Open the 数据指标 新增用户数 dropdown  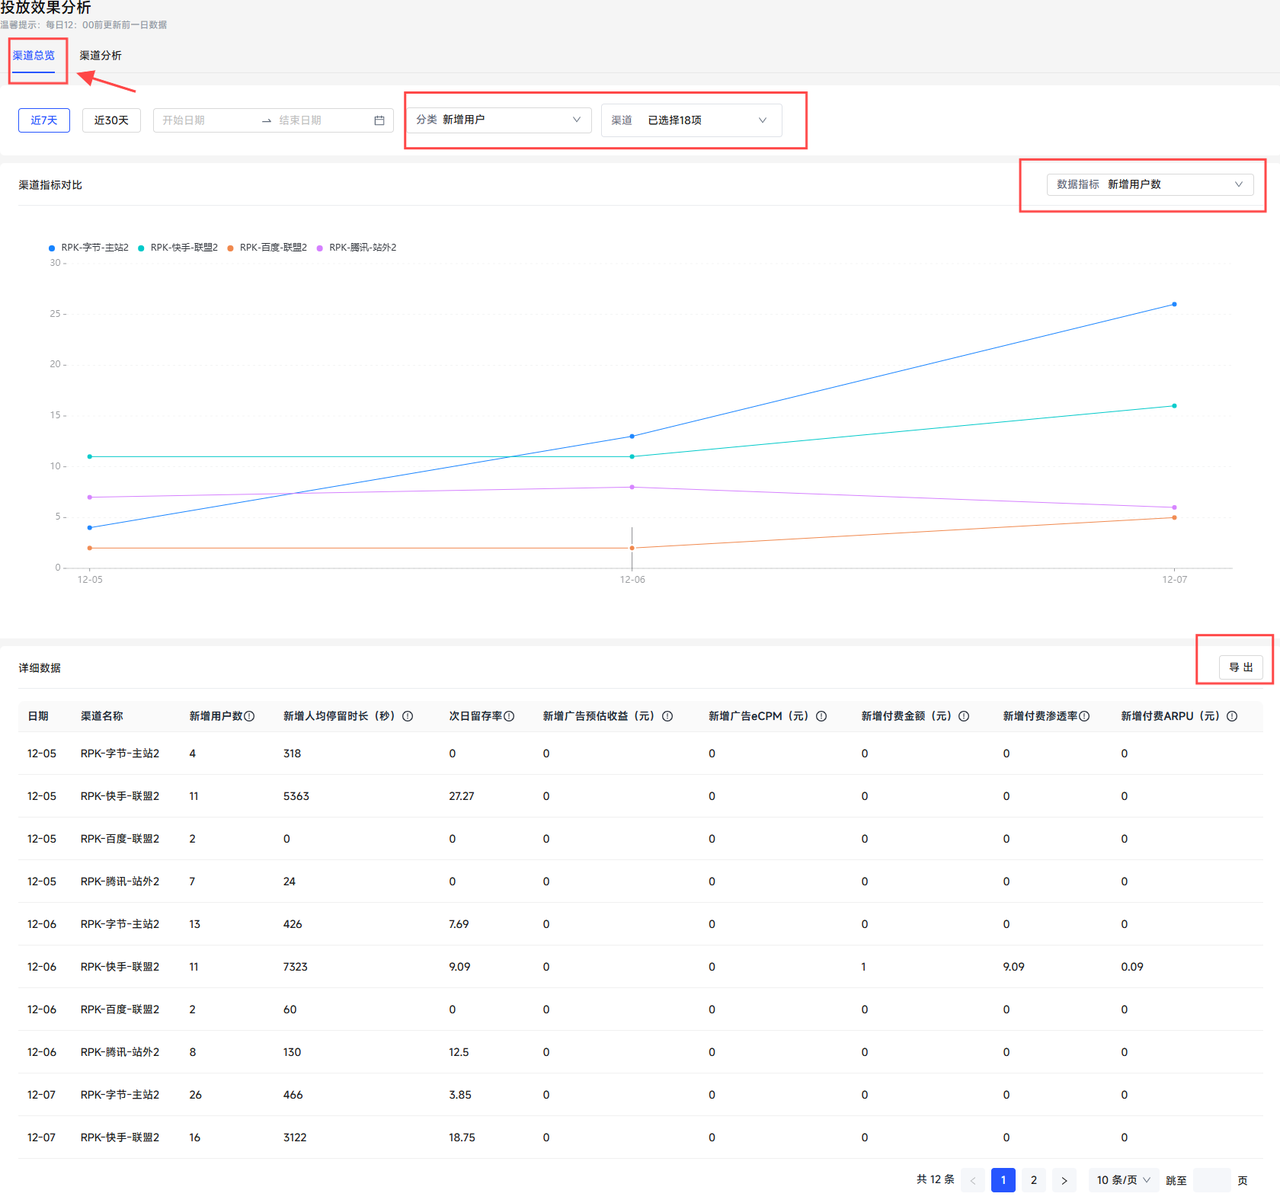(x=1150, y=184)
